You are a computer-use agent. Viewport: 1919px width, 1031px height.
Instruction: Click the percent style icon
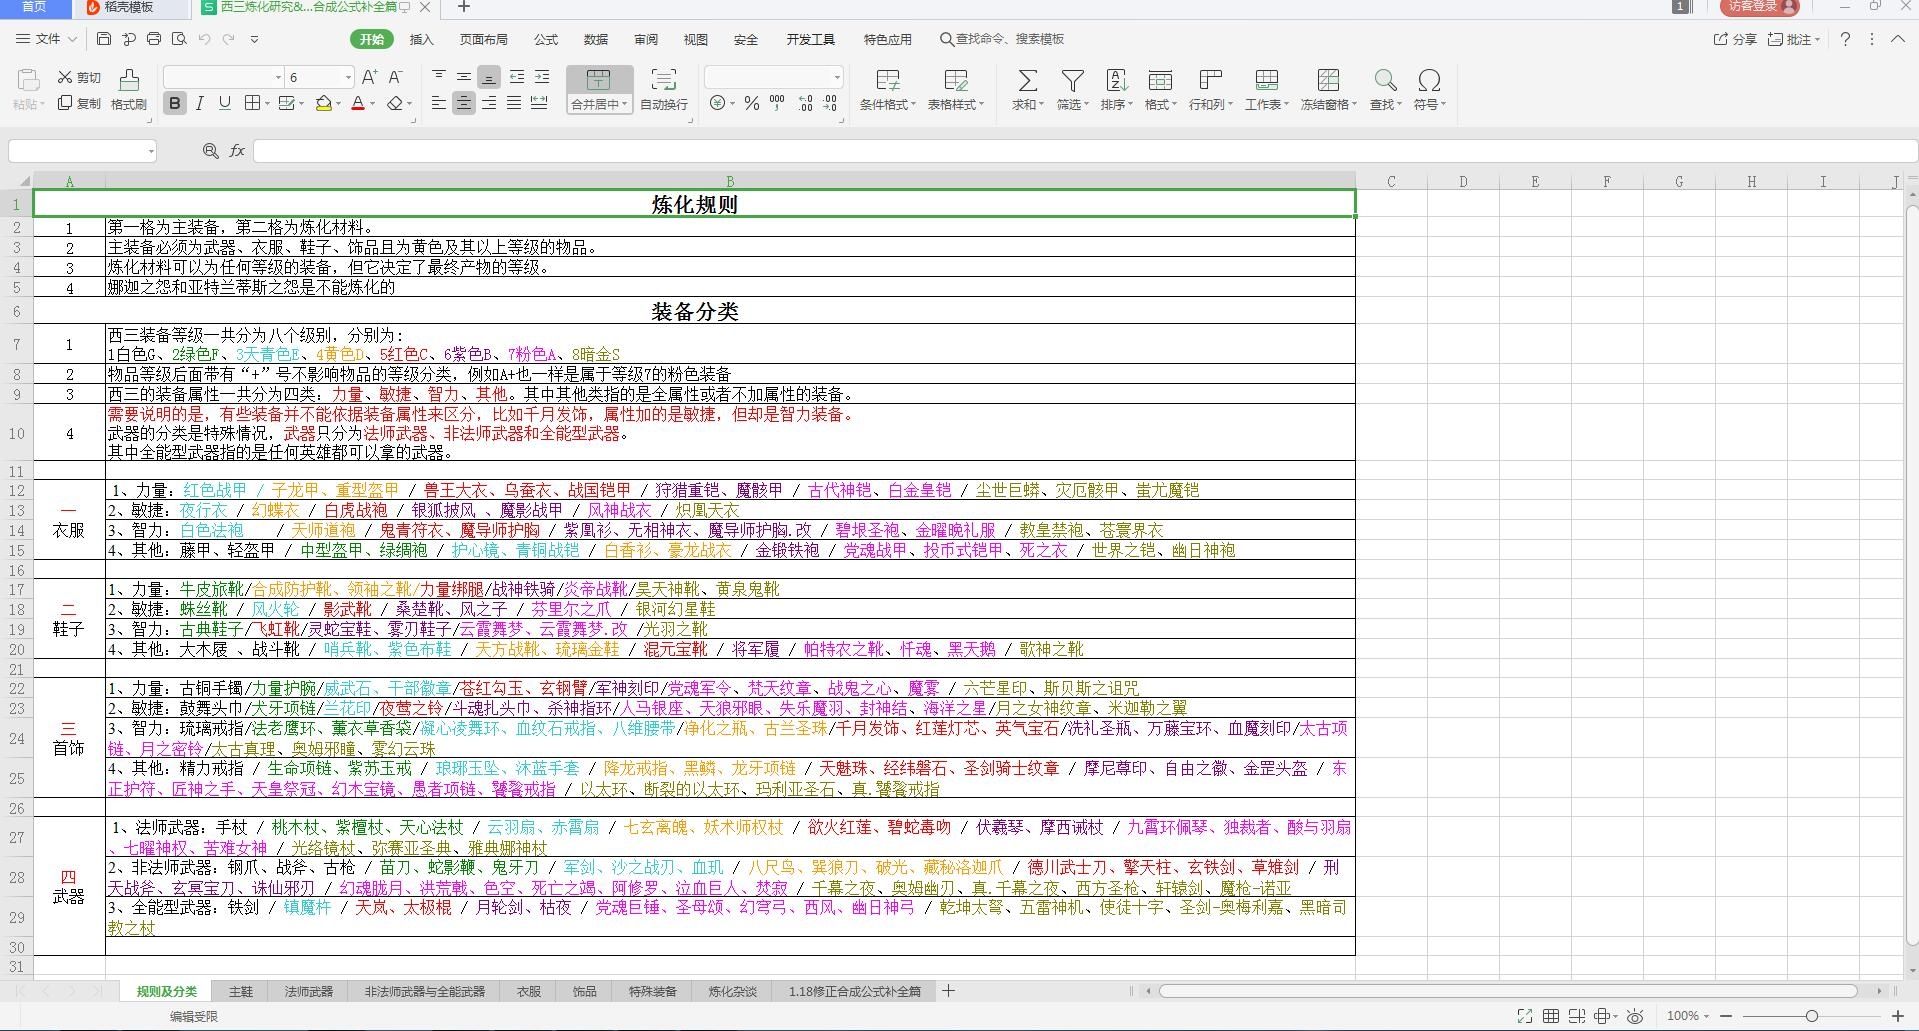tap(752, 103)
